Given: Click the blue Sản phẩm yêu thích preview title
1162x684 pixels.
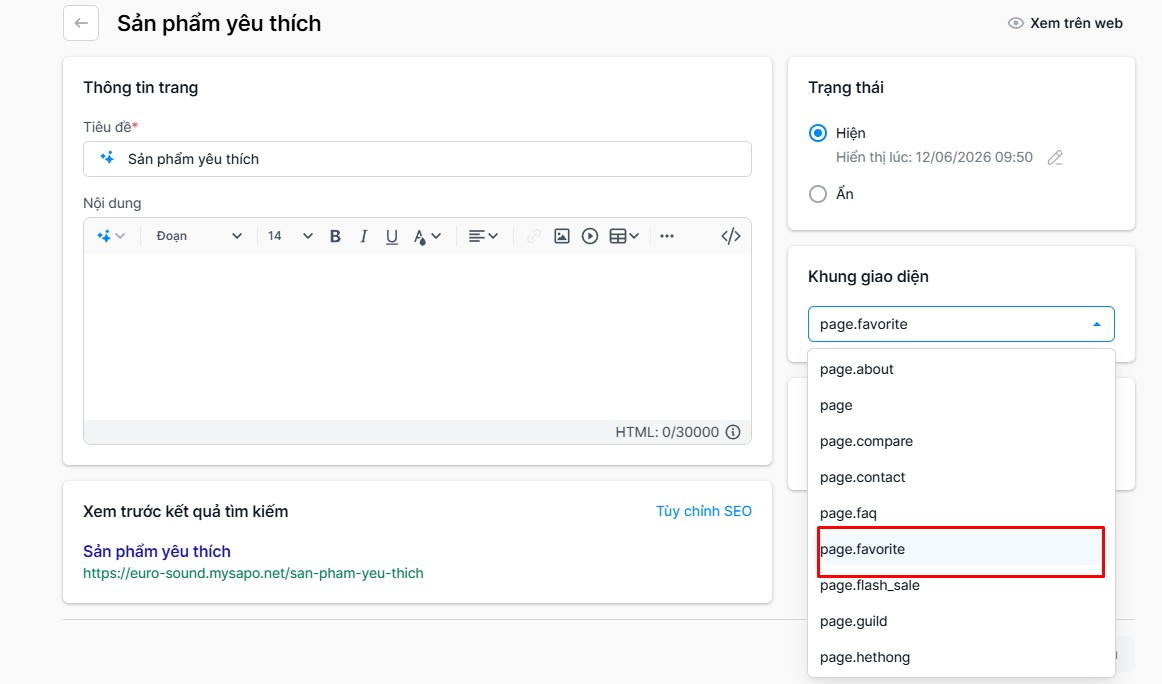Looking at the screenshot, I should [x=157, y=551].
